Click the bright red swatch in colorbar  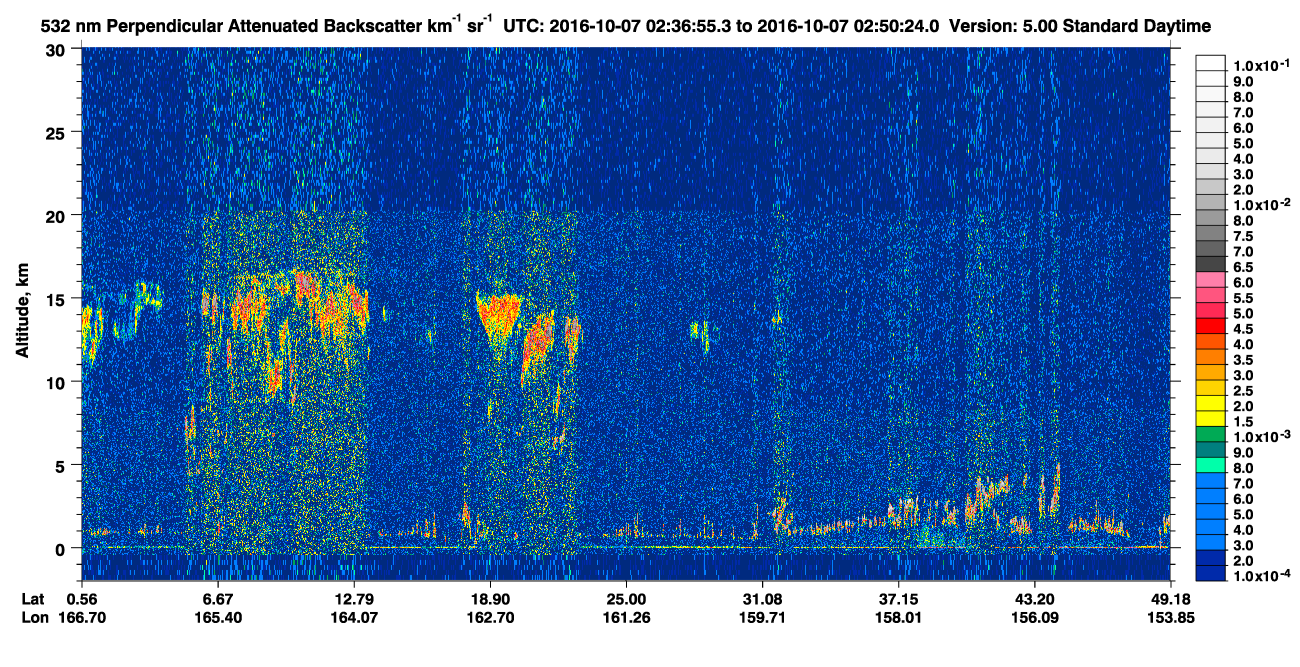point(1211,326)
